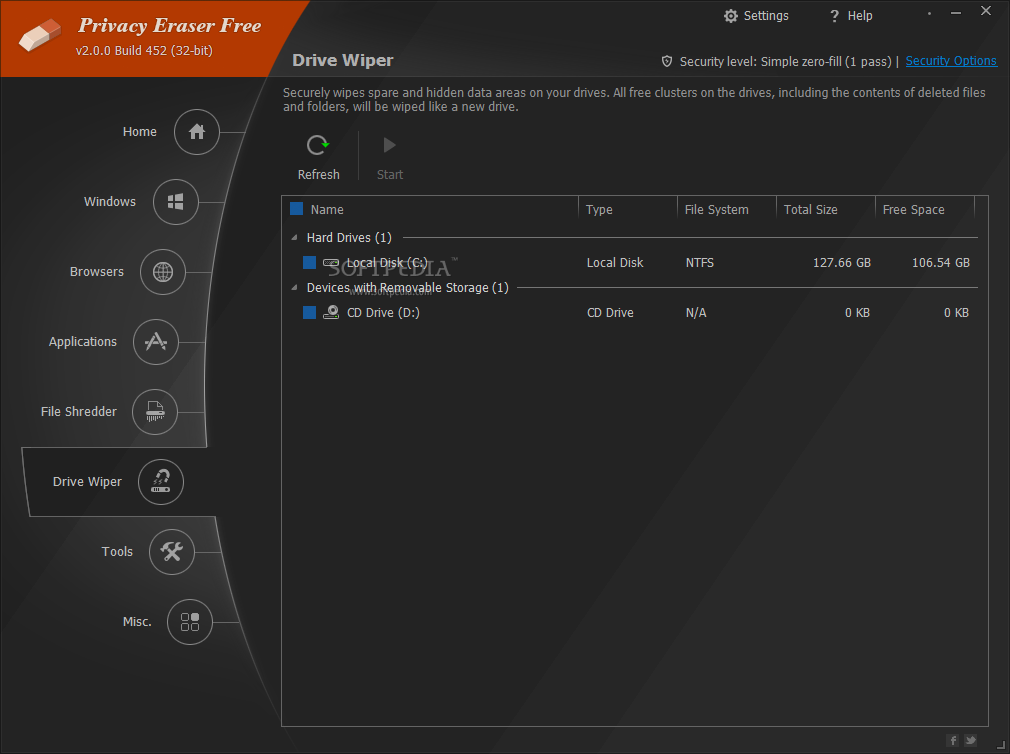Open the Applications section icon

pos(156,342)
